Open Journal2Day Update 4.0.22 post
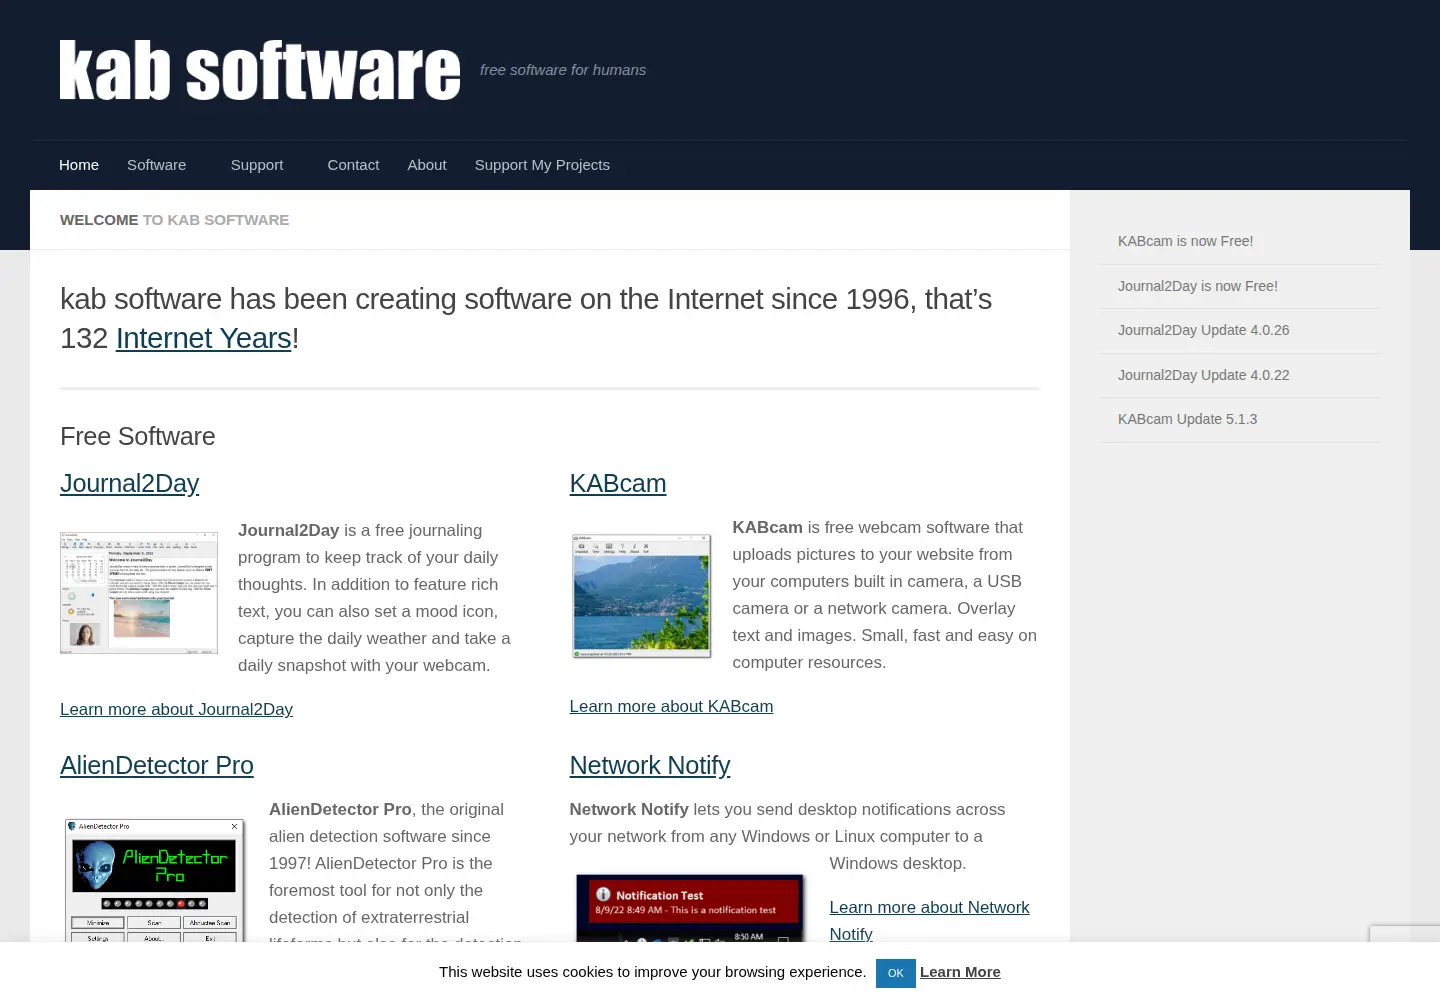1440x1000 pixels. tap(1203, 375)
